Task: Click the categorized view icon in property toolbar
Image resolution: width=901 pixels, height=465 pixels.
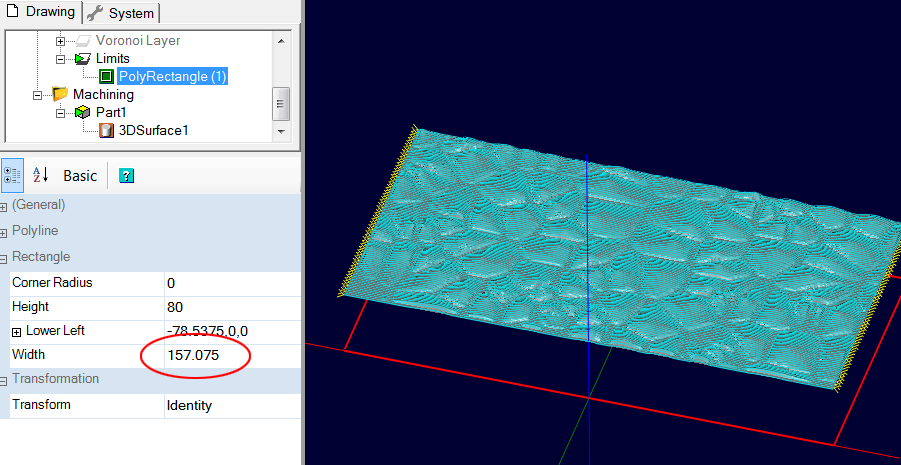Action: pos(13,175)
